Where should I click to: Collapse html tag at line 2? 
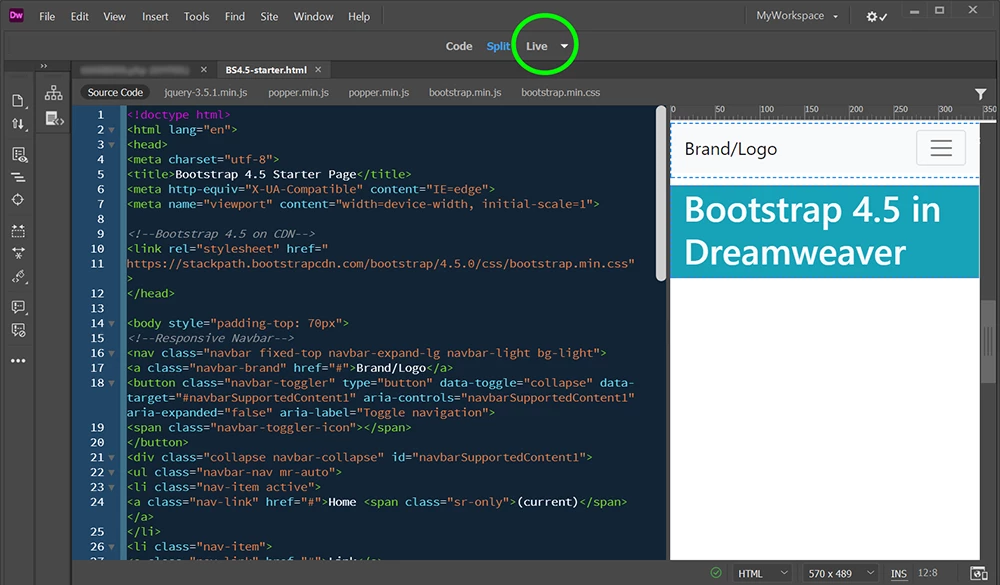pyautogui.click(x=112, y=130)
